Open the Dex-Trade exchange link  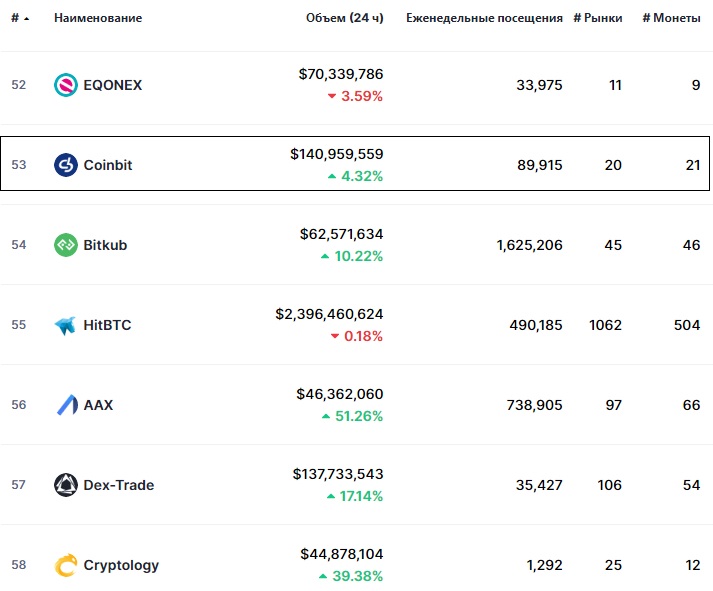[119, 485]
